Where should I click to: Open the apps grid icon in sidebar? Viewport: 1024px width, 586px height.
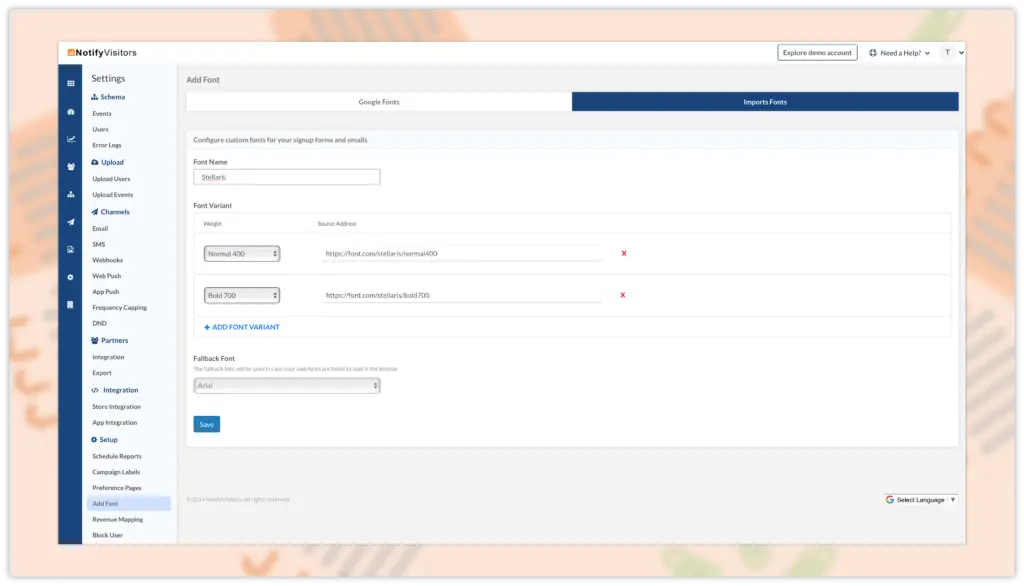click(70, 83)
